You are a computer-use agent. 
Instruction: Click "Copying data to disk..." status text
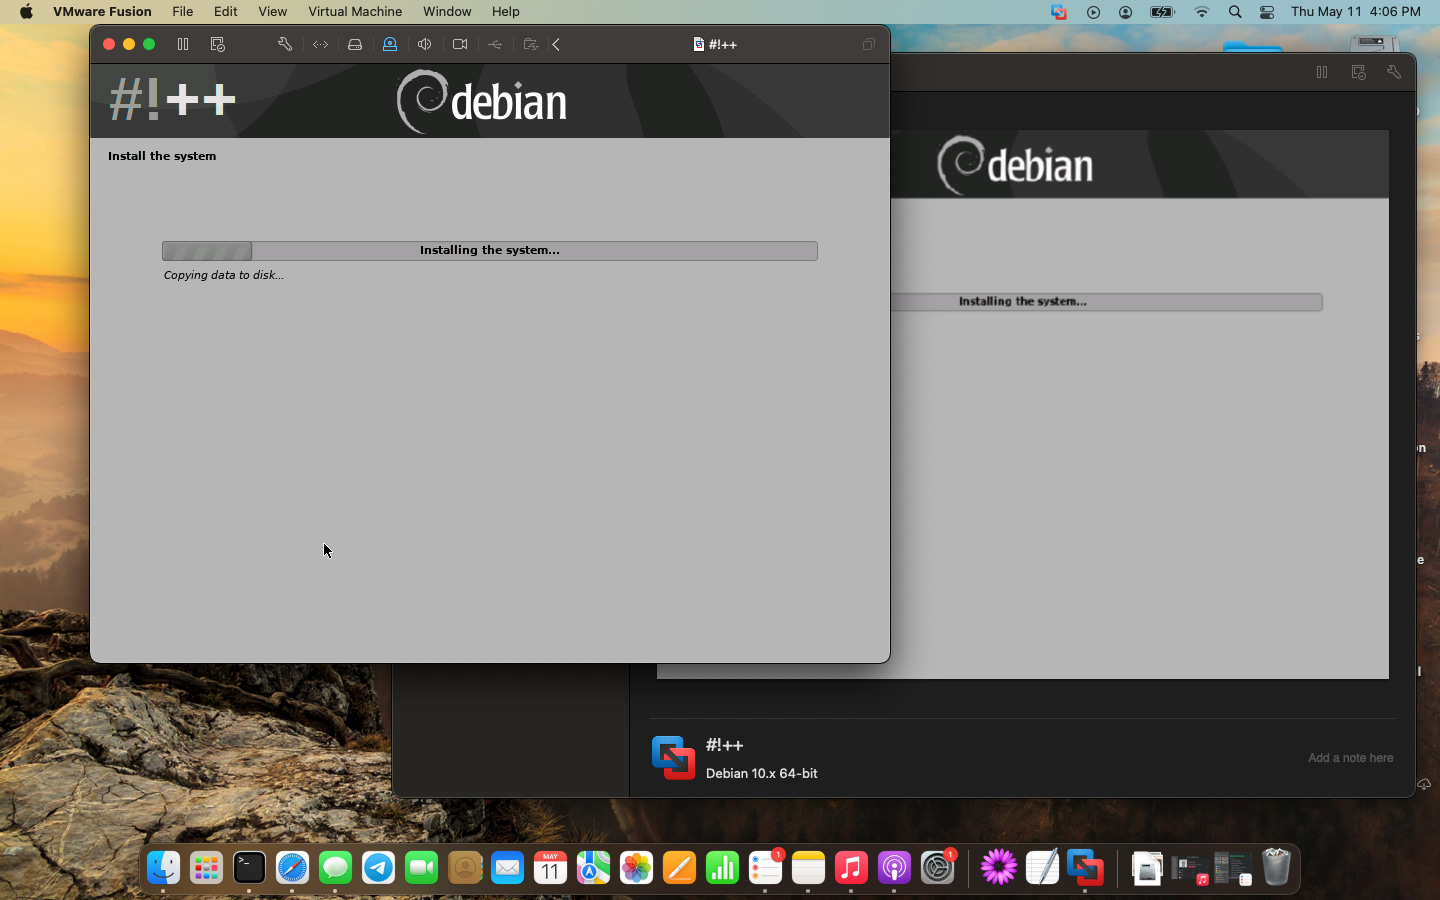[224, 275]
